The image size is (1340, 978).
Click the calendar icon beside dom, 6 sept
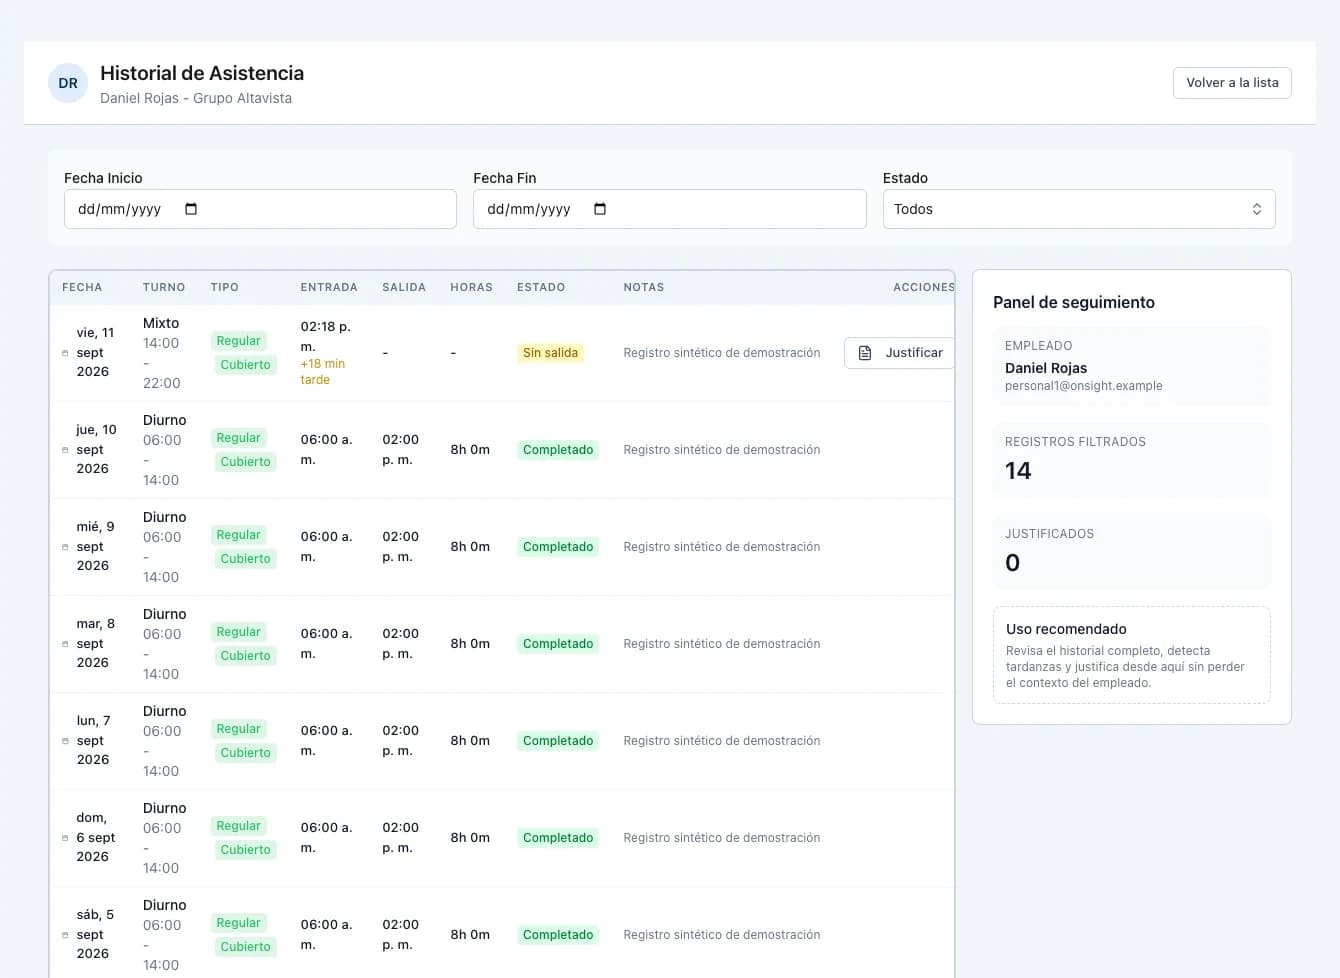tap(66, 838)
